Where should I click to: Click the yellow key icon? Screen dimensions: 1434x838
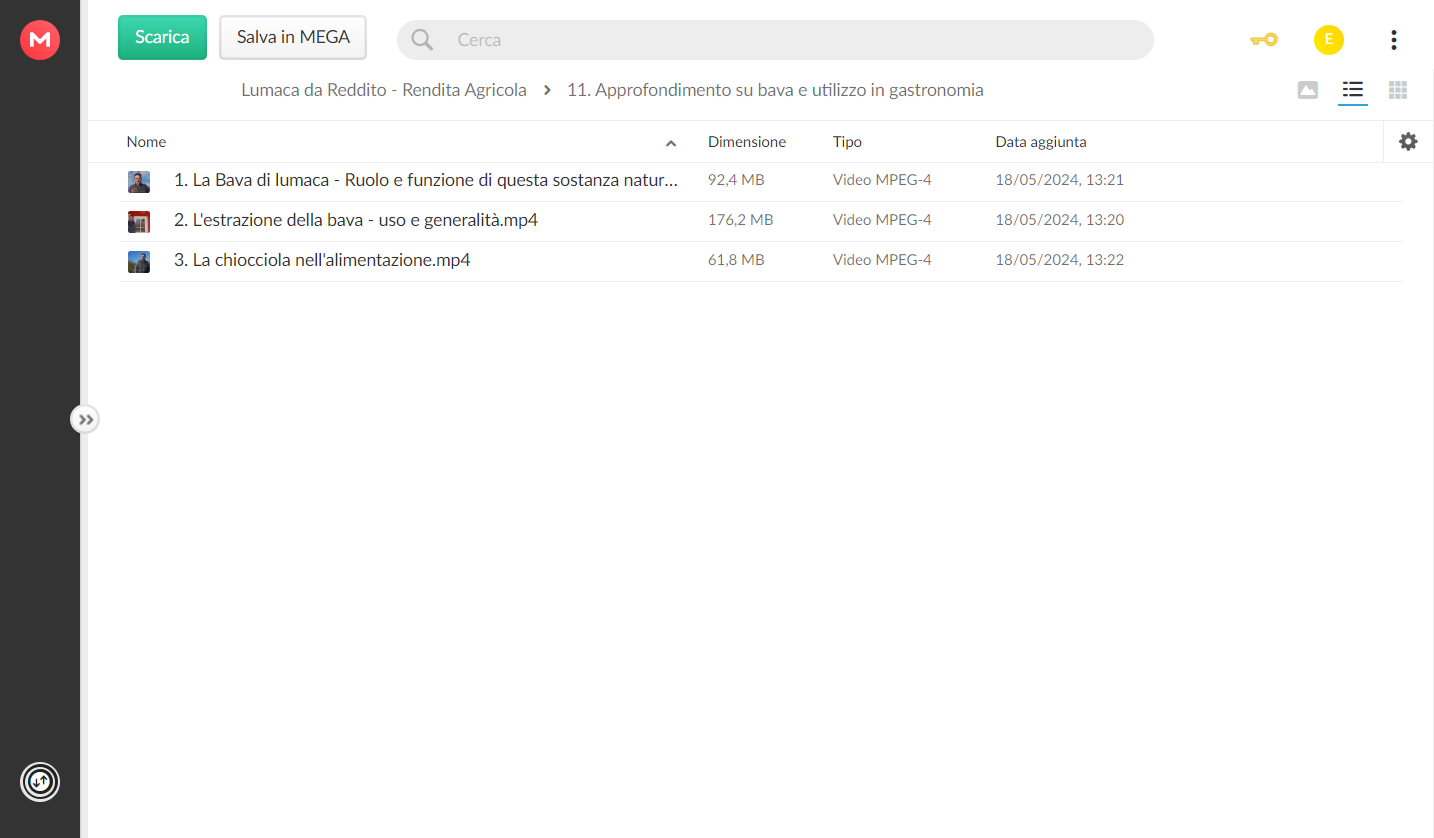(1264, 40)
